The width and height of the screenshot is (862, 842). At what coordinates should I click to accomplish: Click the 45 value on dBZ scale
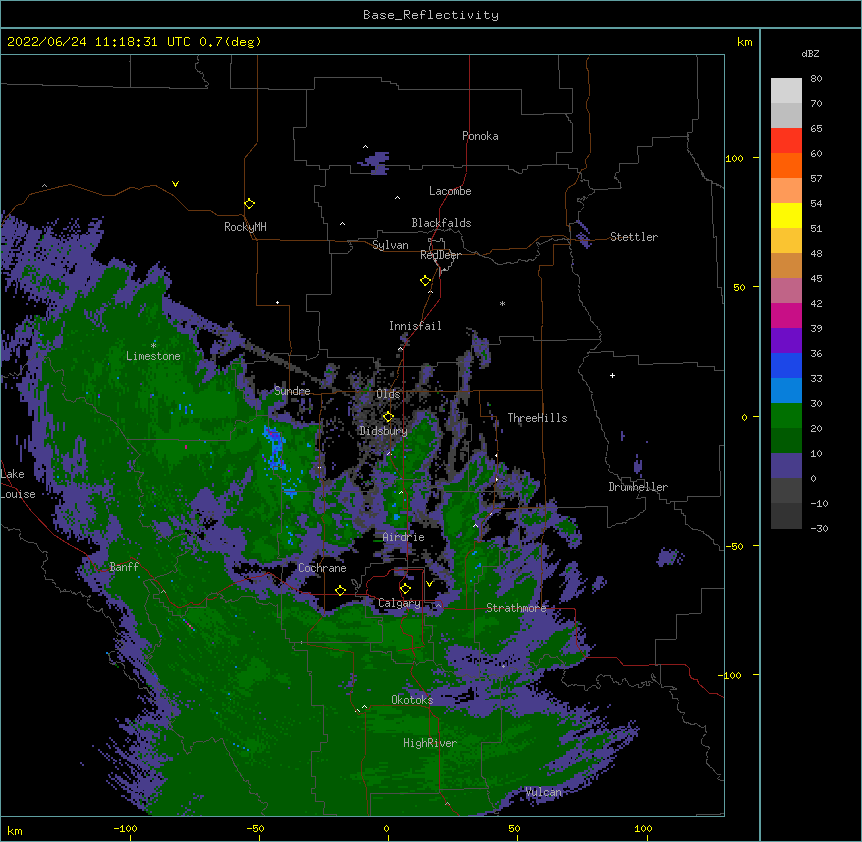tap(816, 278)
